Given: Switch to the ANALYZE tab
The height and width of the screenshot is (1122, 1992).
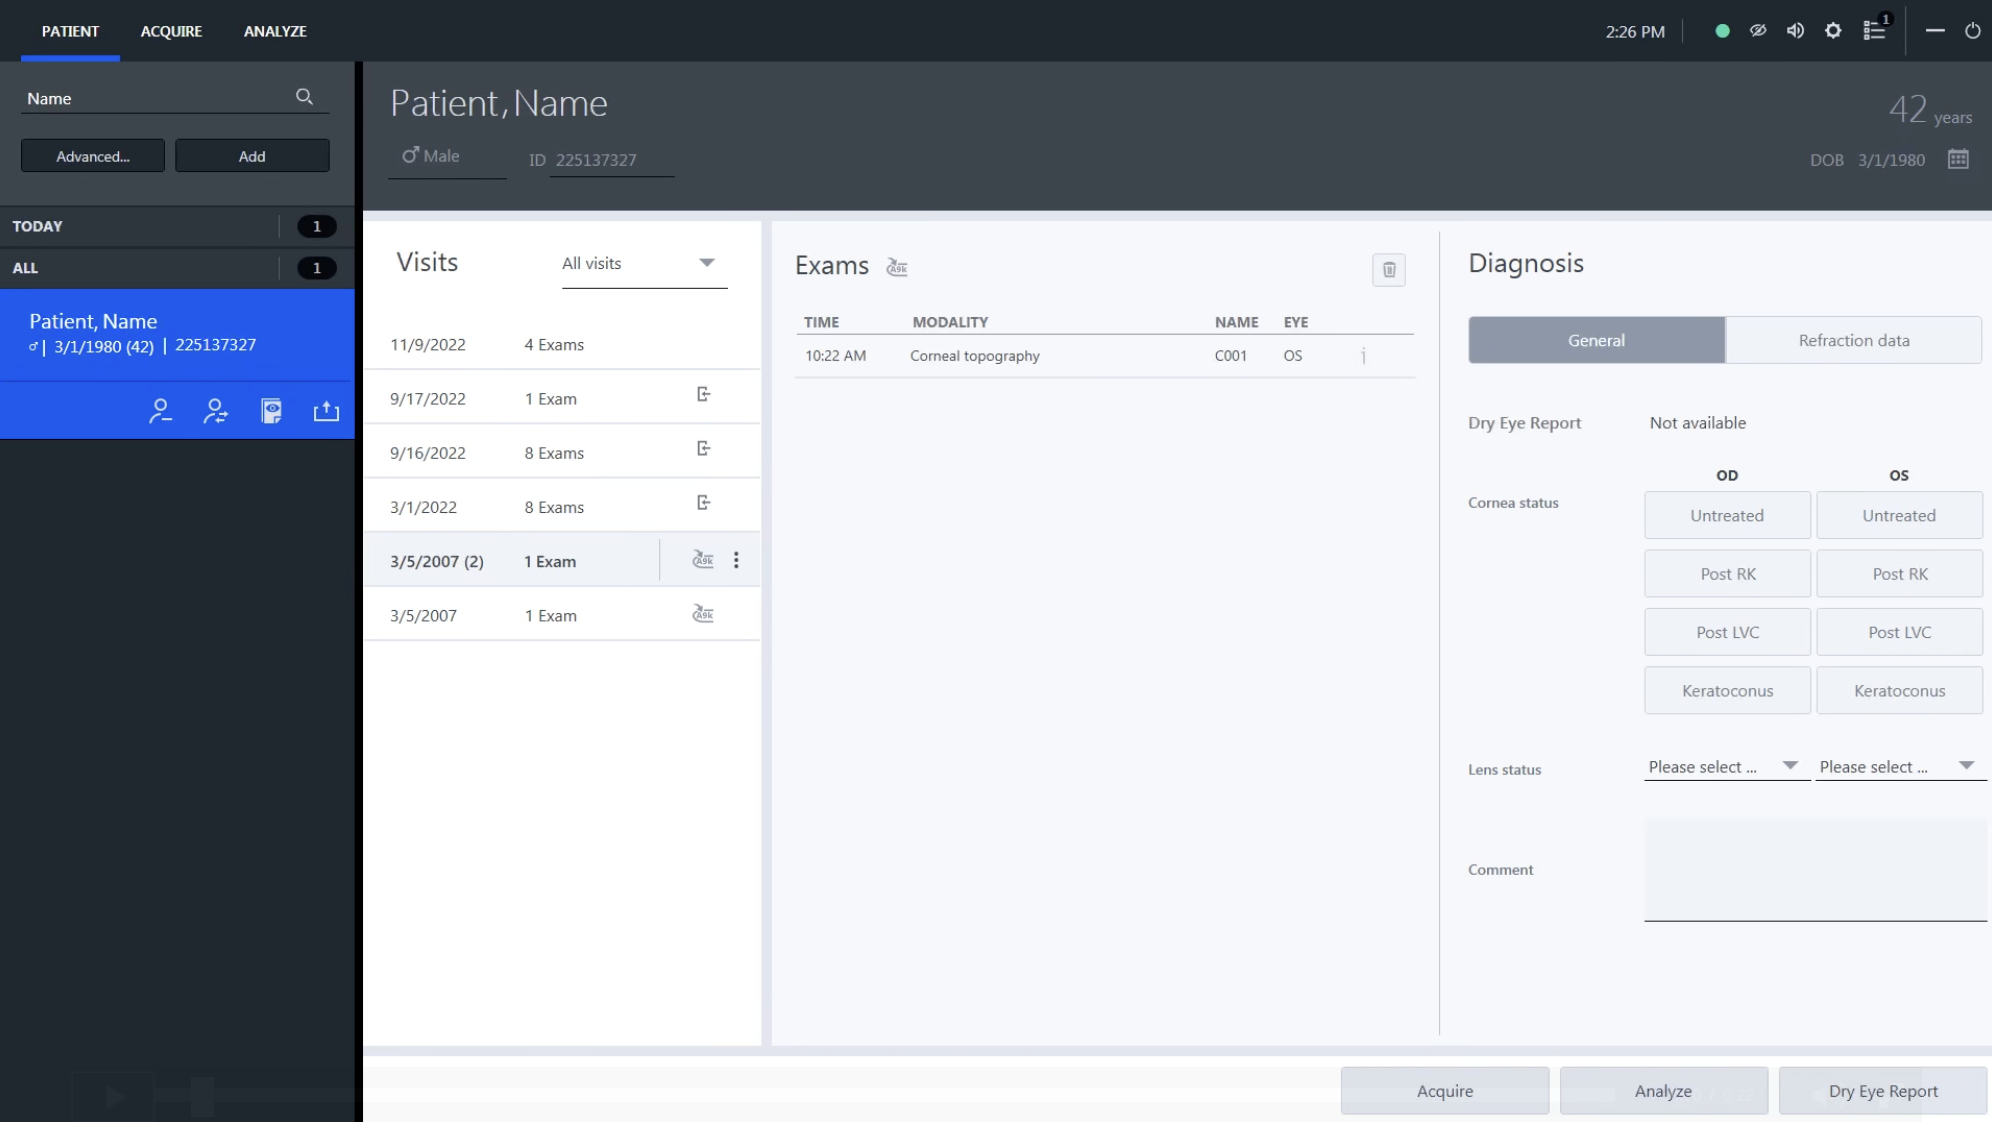Looking at the screenshot, I should 275,31.
